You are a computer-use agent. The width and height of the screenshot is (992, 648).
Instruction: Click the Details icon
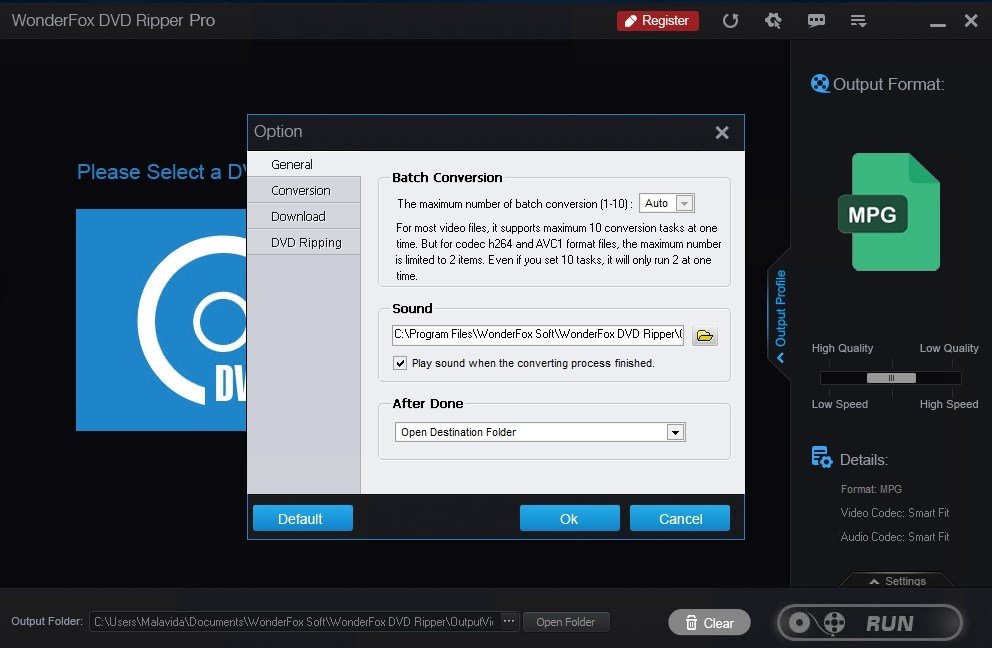[821, 457]
